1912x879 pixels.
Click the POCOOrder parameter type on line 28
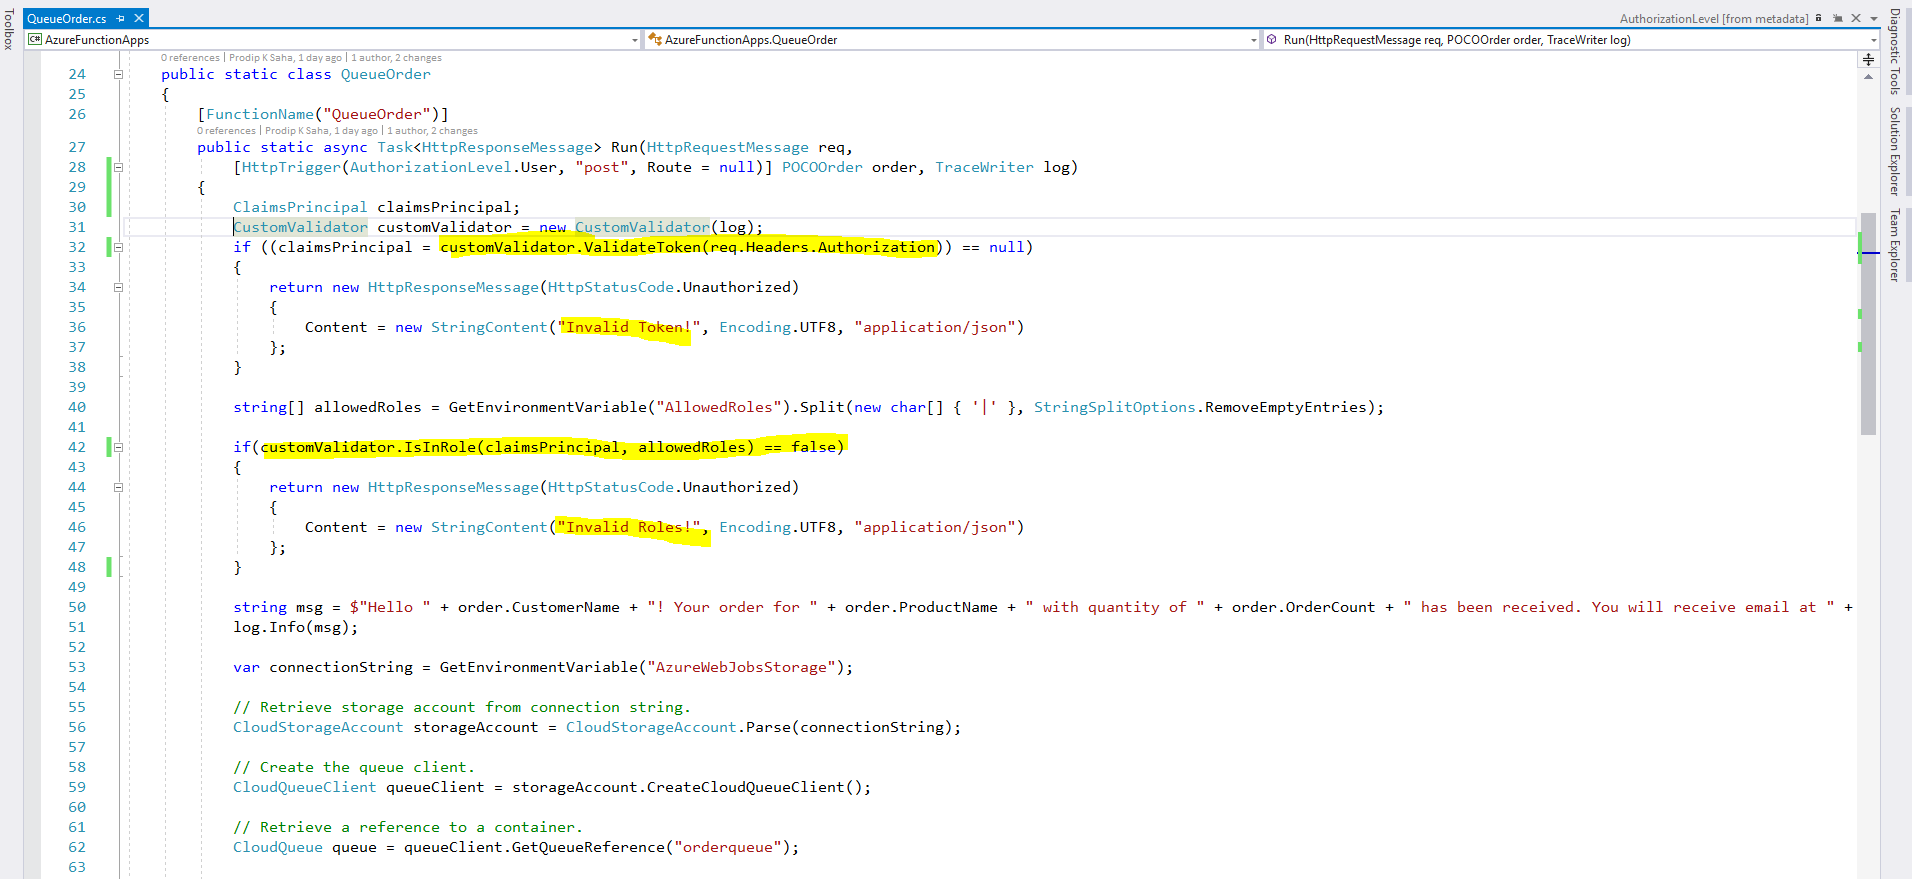[822, 167]
